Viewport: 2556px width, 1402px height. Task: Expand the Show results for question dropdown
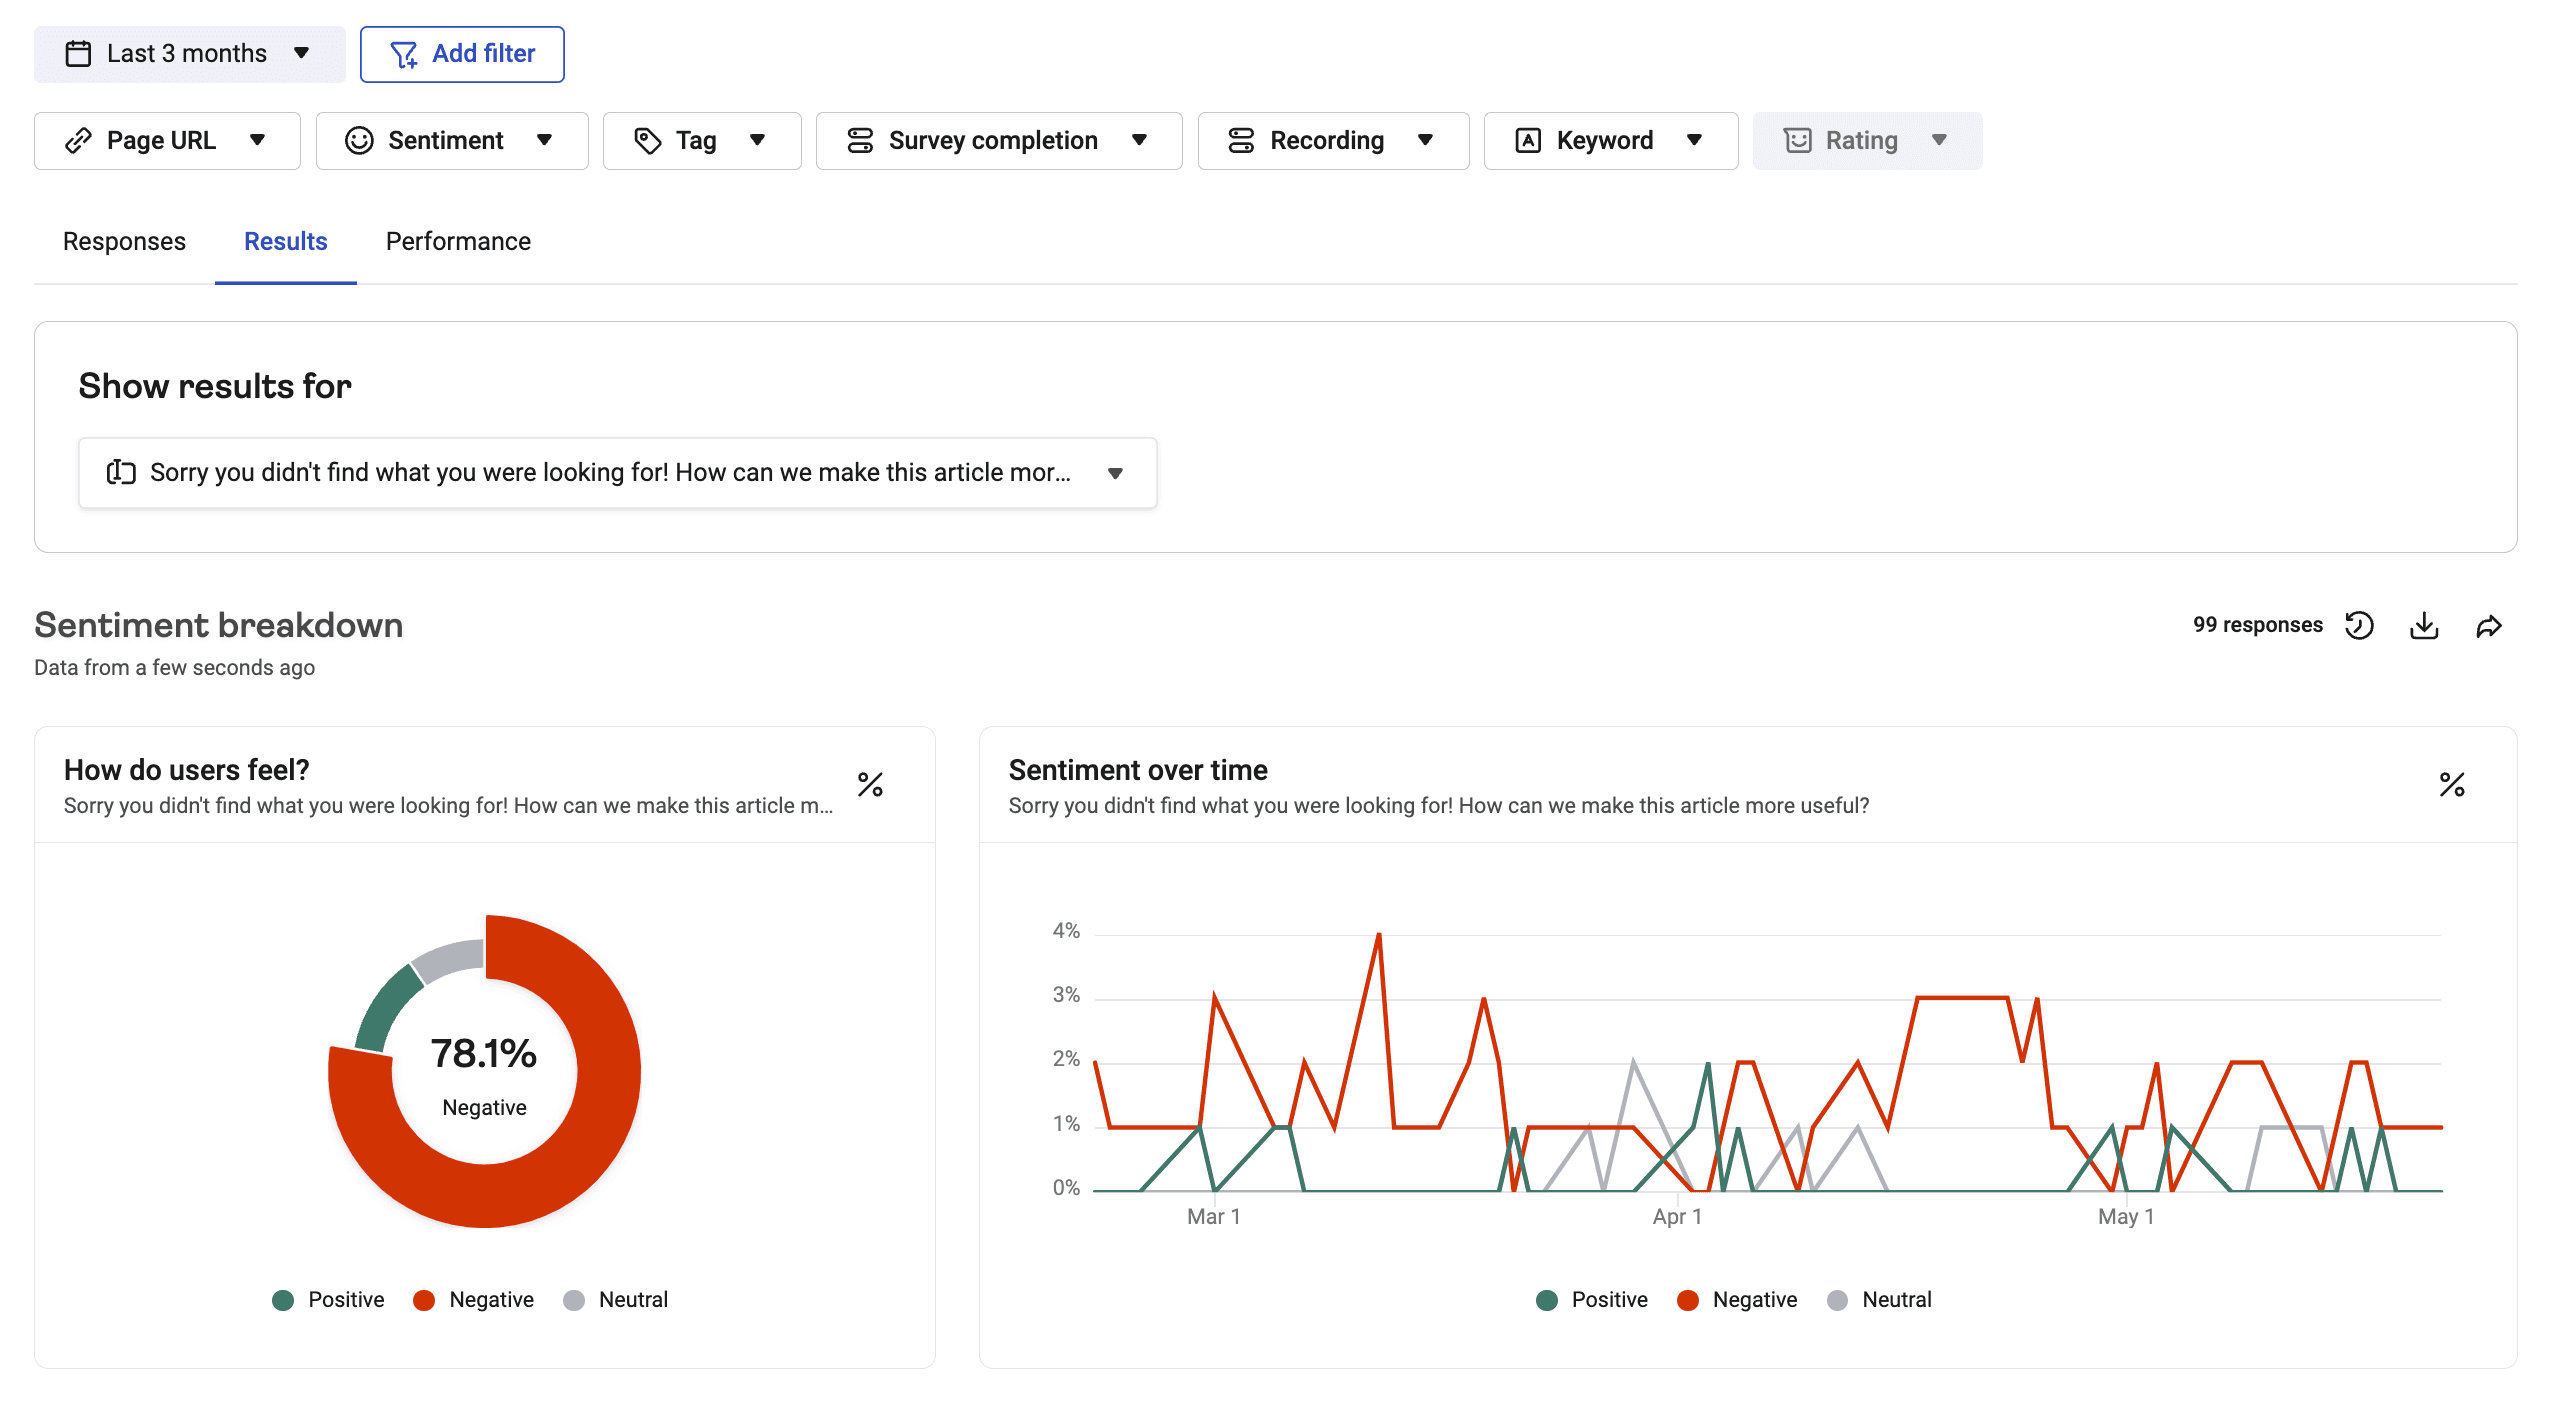coord(617,473)
